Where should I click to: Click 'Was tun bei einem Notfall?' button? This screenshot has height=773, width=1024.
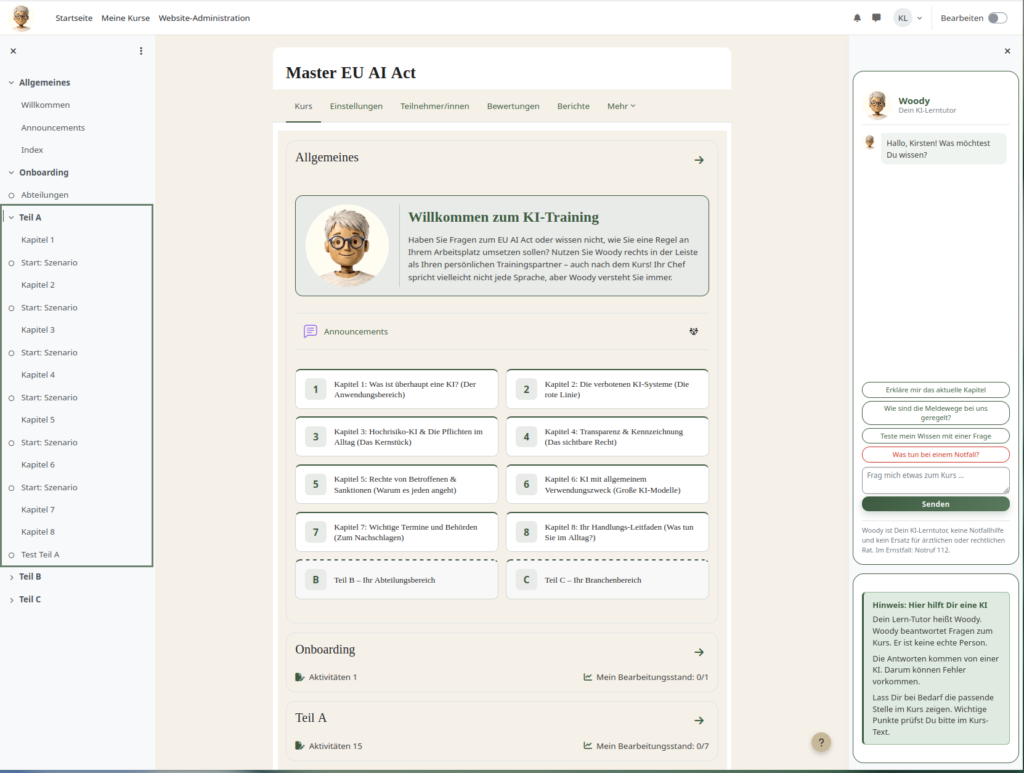[x=935, y=454]
